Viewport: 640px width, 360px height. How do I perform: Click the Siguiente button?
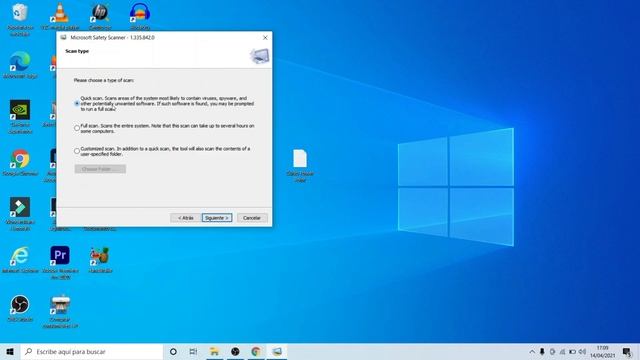(217, 218)
